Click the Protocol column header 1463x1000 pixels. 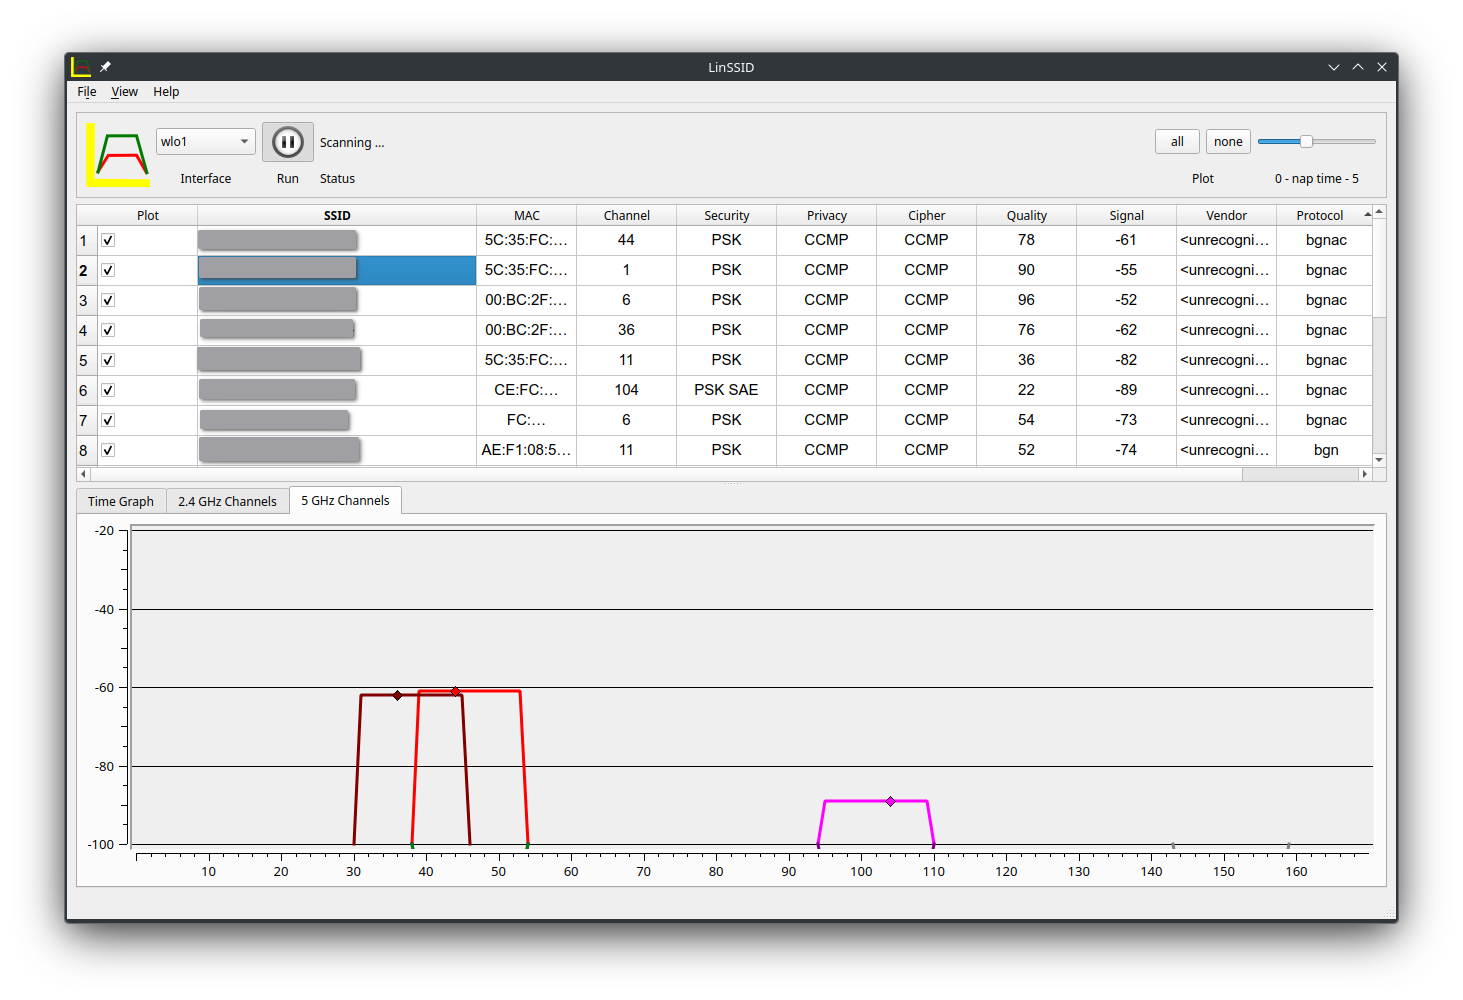1324,215
